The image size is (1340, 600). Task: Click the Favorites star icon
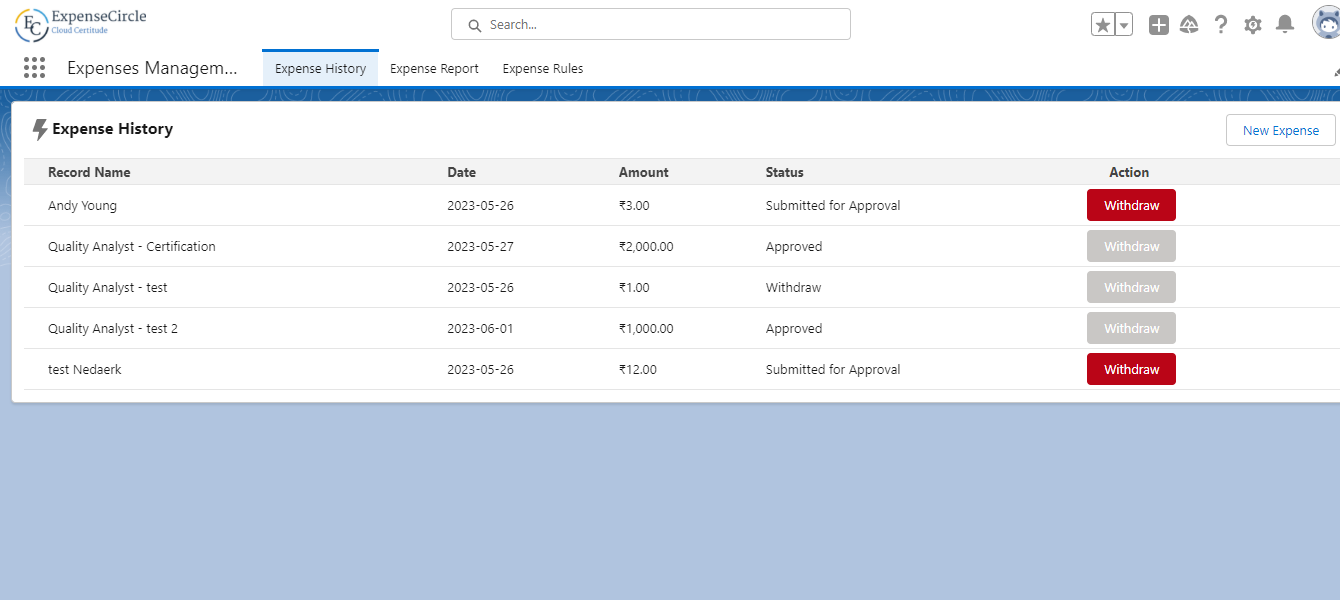tap(1103, 25)
